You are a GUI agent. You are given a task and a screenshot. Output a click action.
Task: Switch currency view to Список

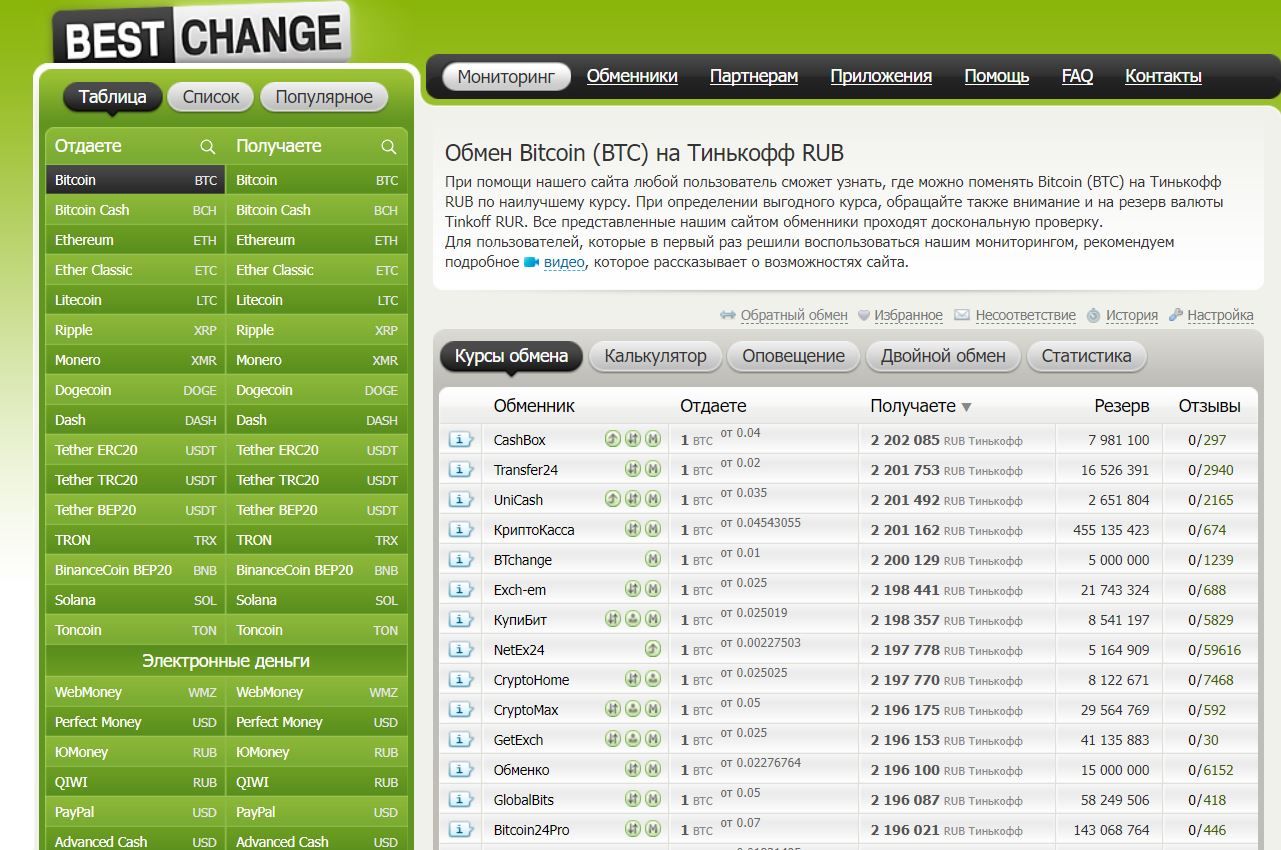pyautogui.click(x=211, y=97)
